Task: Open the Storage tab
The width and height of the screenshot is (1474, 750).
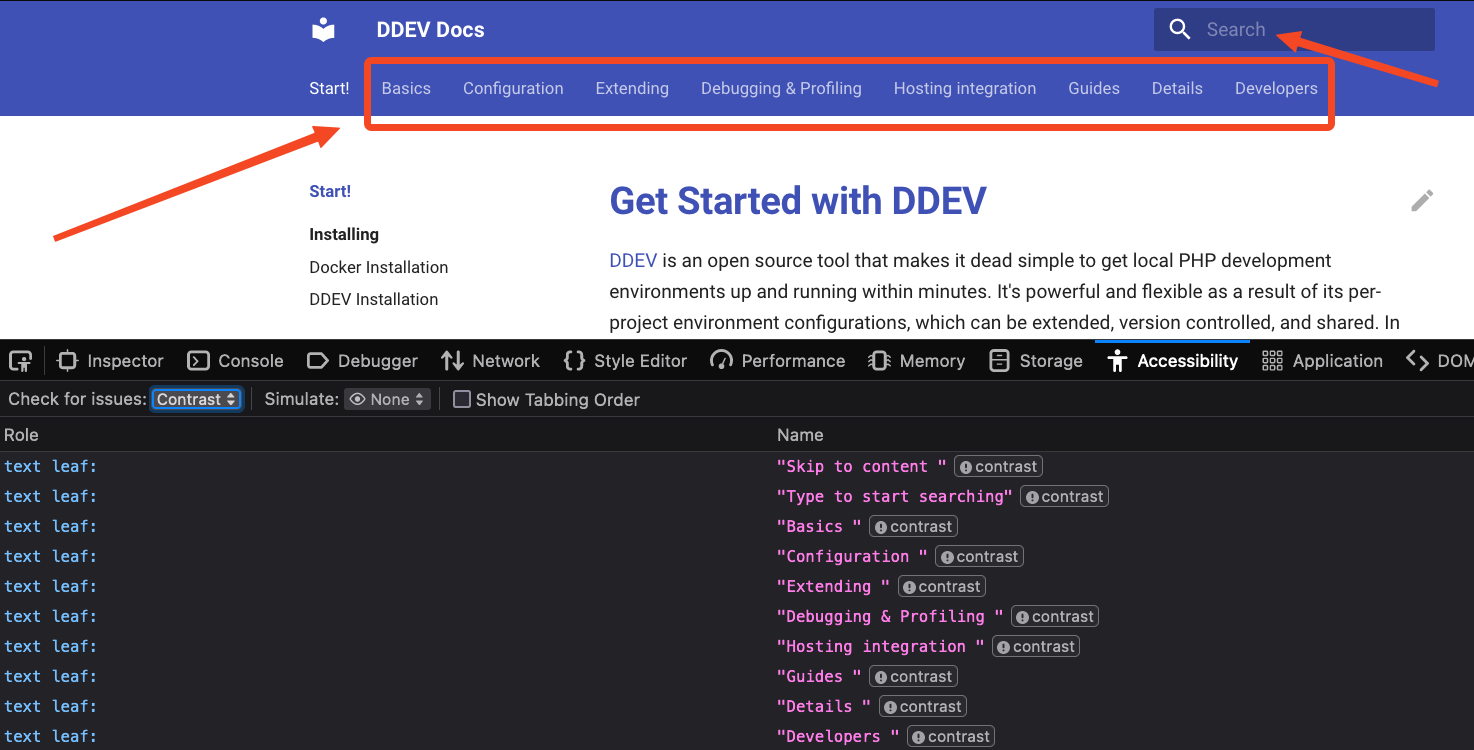Action: (x=1036, y=361)
